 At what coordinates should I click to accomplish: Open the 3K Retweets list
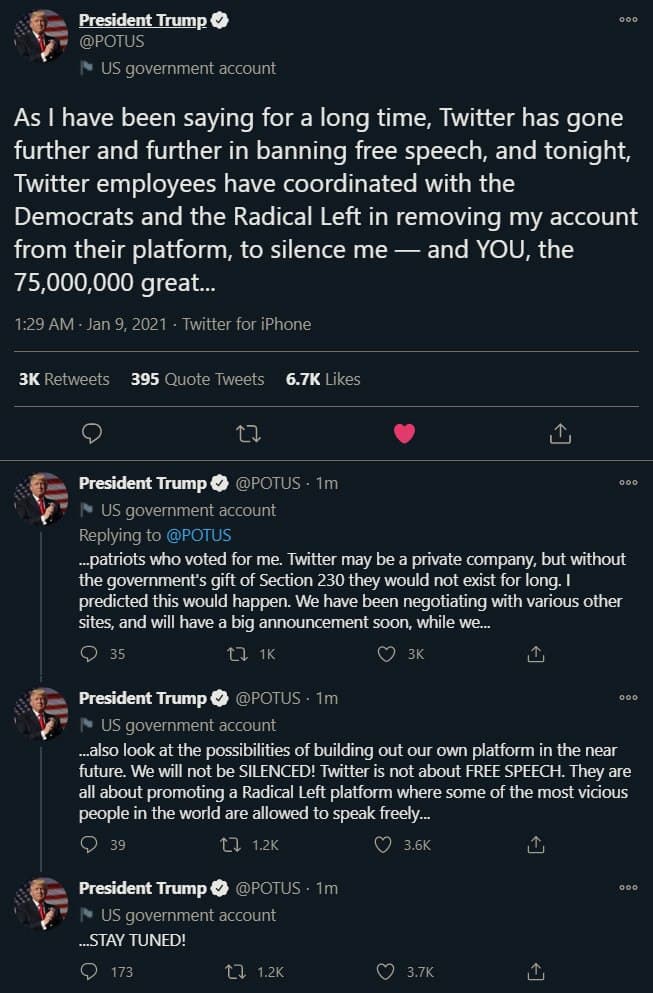click(x=65, y=379)
